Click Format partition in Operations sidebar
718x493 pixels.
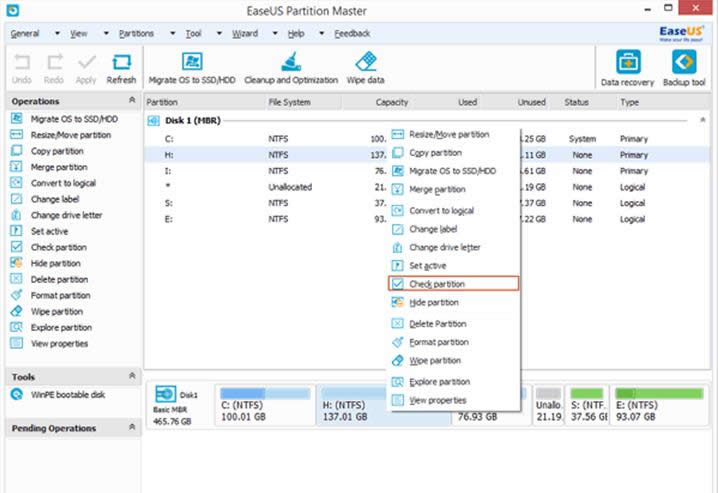(x=60, y=295)
